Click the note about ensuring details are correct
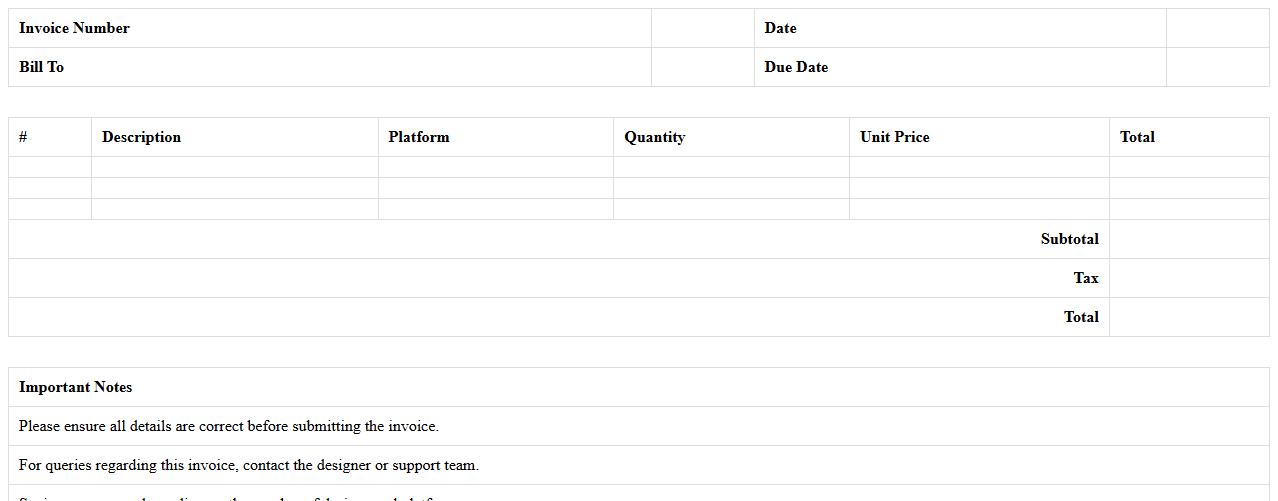 click(x=228, y=426)
